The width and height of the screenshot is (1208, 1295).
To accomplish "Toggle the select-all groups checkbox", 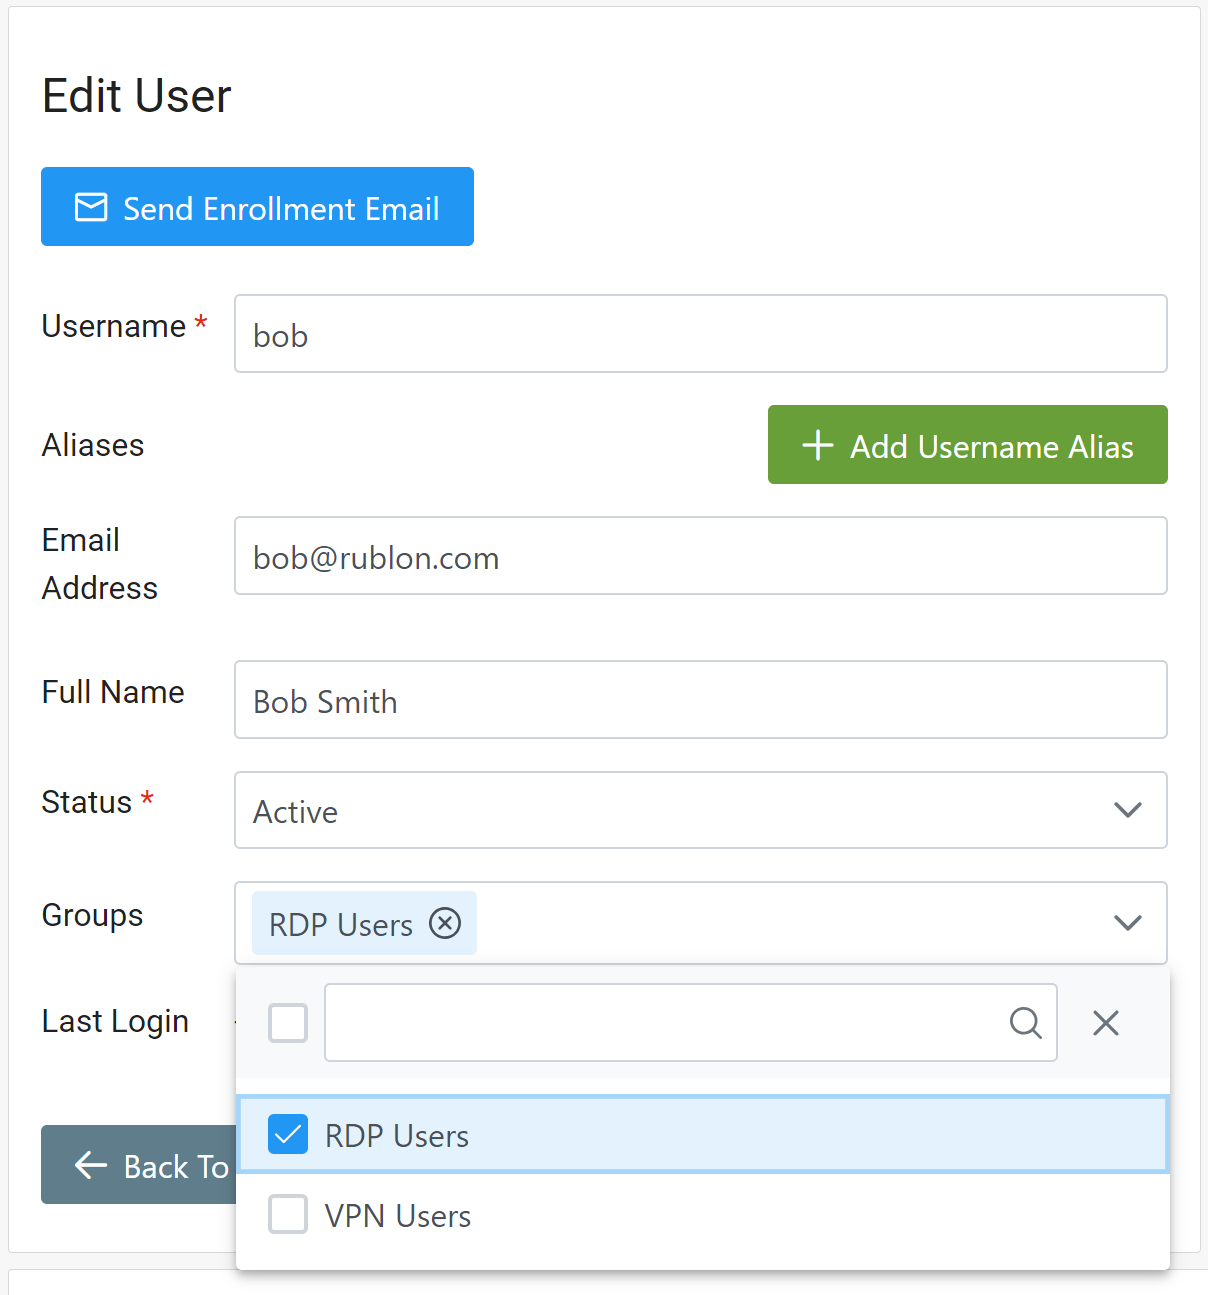I will coord(288,1022).
